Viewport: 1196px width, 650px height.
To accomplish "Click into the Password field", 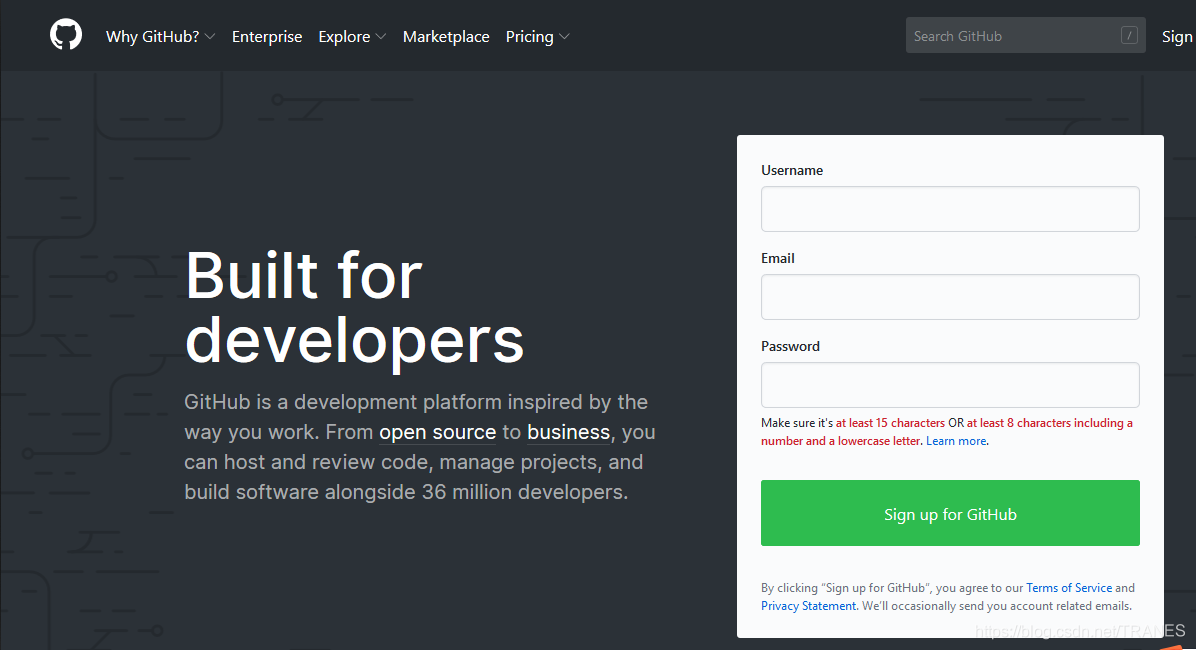I will pyautogui.click(x=950, y=385).
